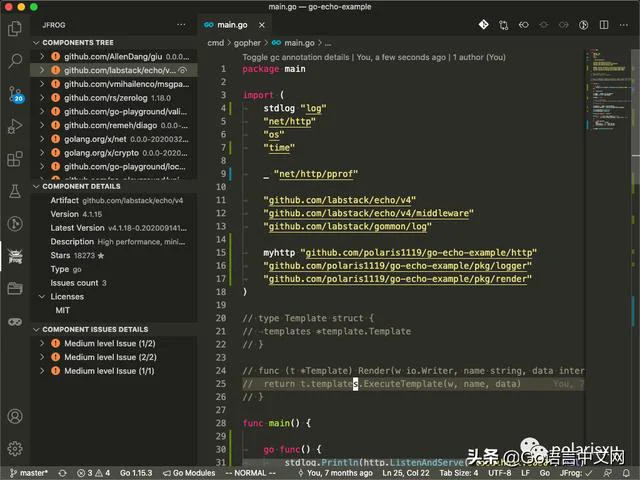Select Medium level Issue (2/2)
This screenshot has height=480, width=640.
[114, 357]
